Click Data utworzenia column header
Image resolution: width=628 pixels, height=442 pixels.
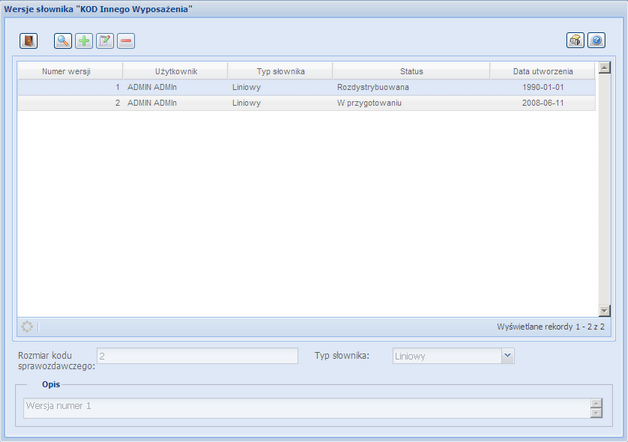(x=543, y=71)
